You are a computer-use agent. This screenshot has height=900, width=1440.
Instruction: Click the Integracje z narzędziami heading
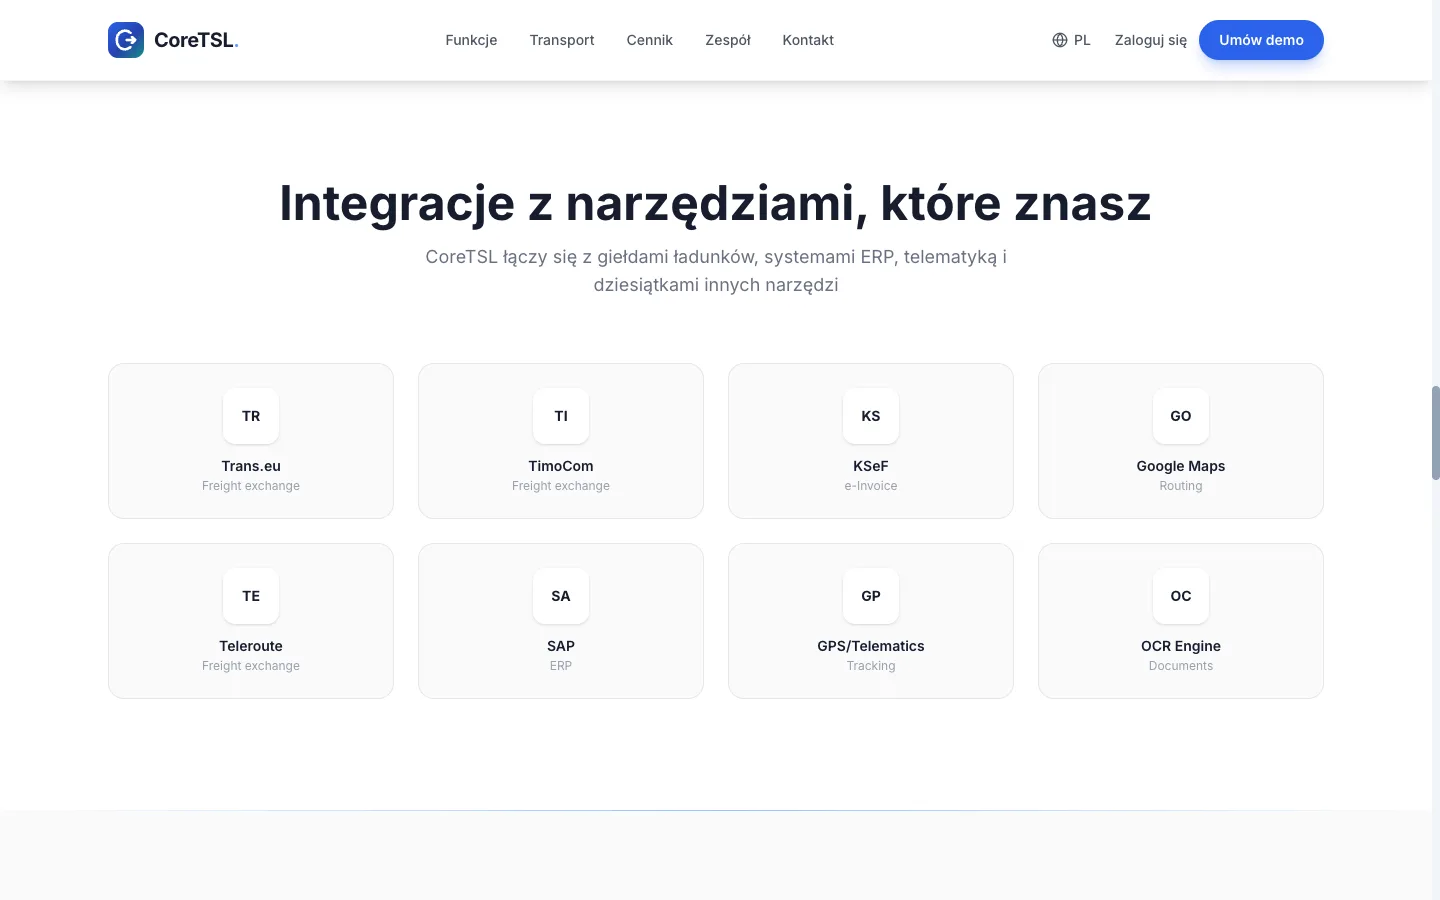tap(716, 203)
